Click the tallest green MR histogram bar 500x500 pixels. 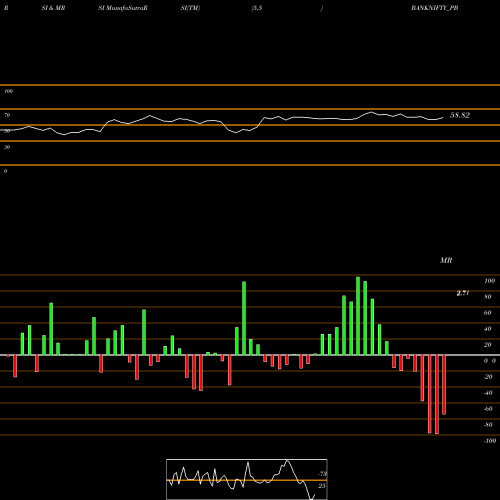[358, 316]
